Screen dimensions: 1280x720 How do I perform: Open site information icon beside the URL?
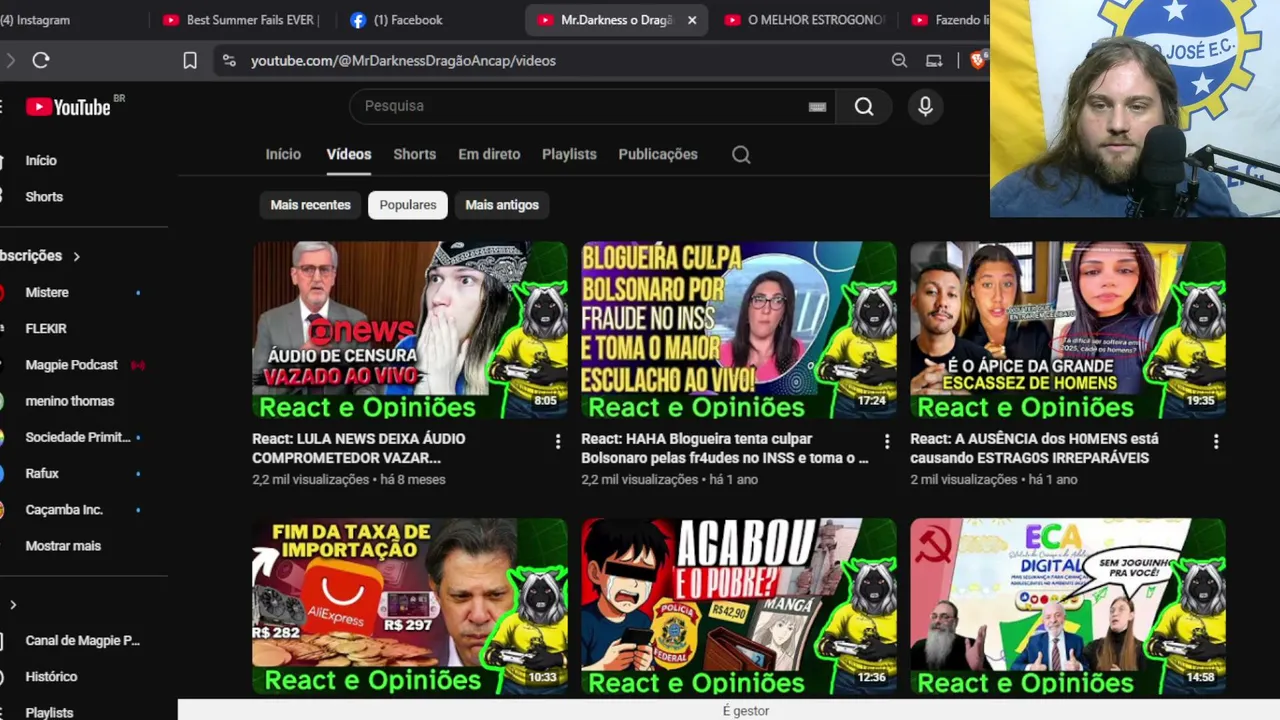pyautogui.click(x=229, y=61)
